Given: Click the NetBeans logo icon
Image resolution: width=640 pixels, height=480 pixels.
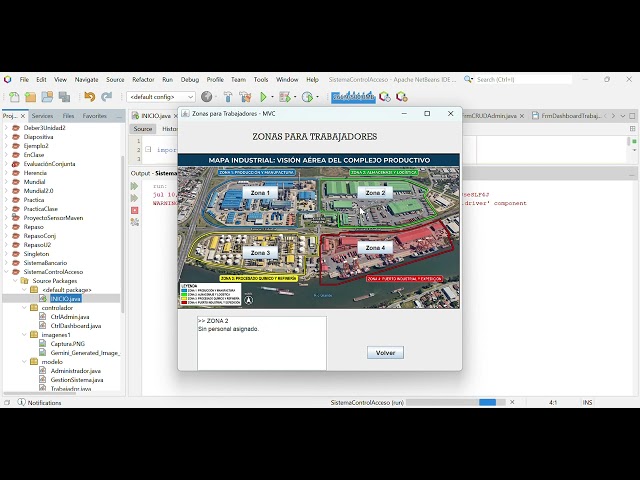Looking at the screenshot, I should coord(8,79).
